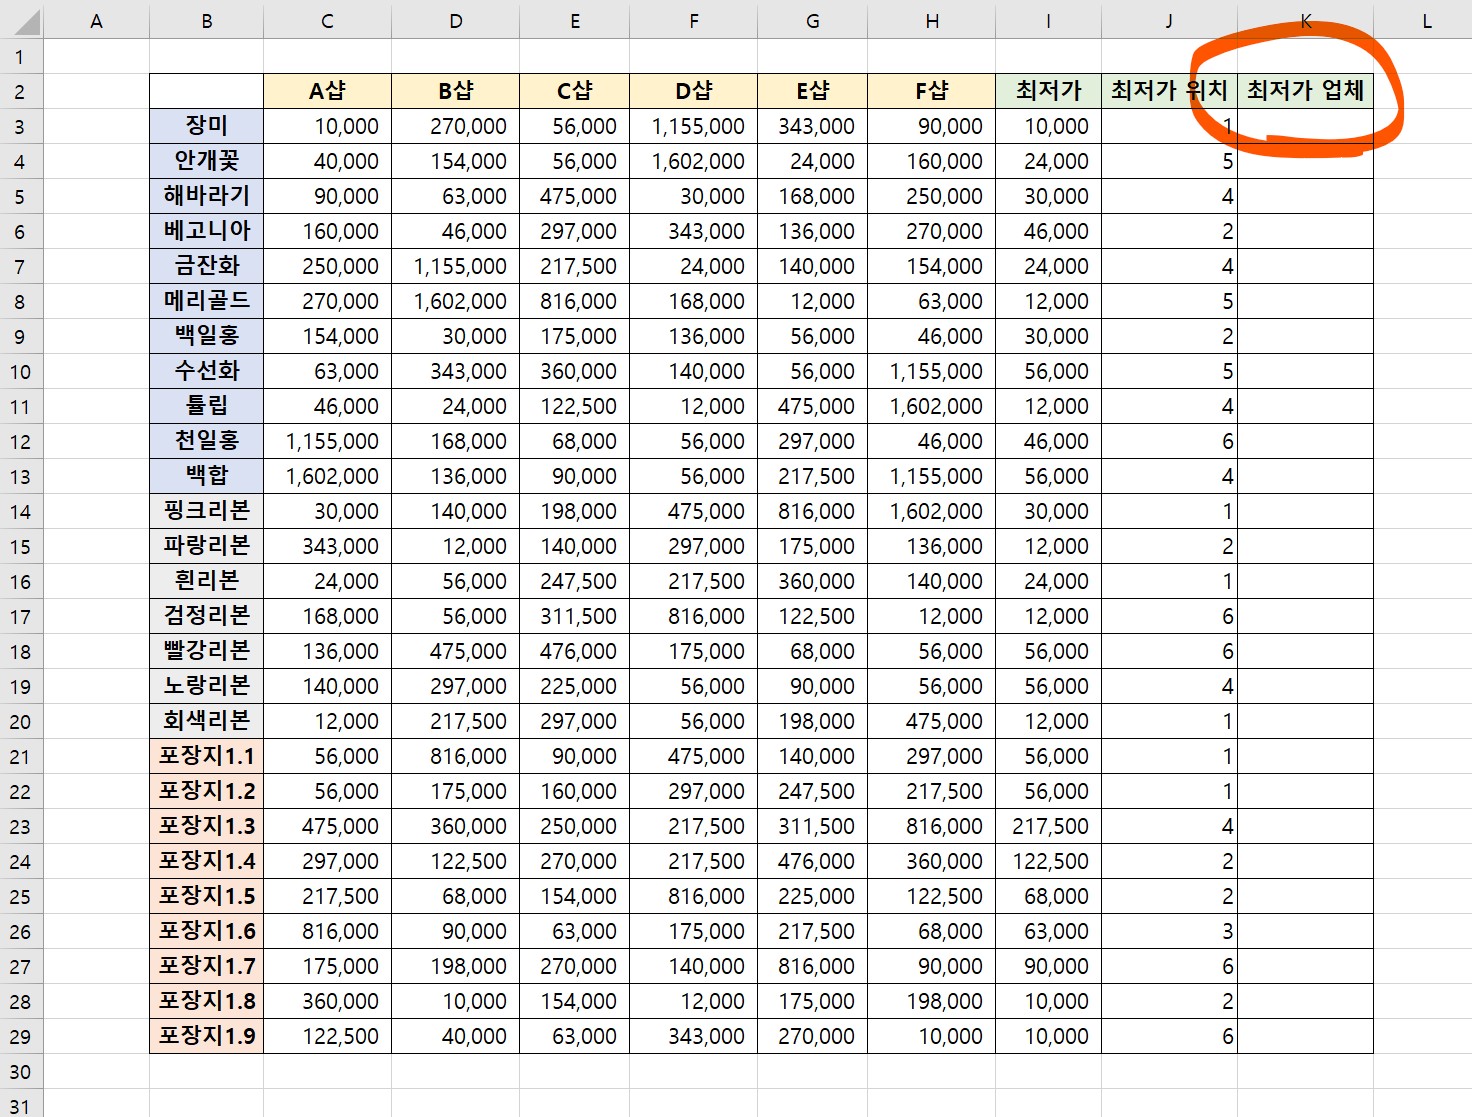
Task: Click the 백합 row label
Action: point(206,476)
